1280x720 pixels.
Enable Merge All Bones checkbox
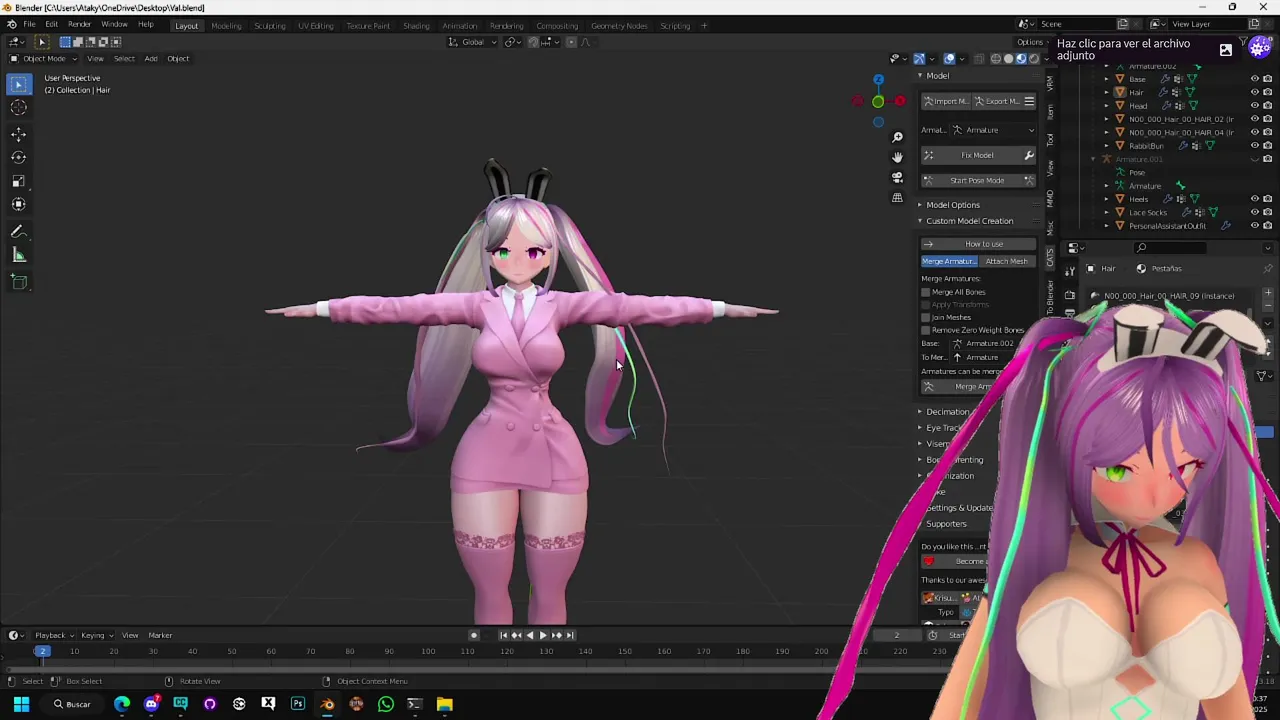(926, 292)
